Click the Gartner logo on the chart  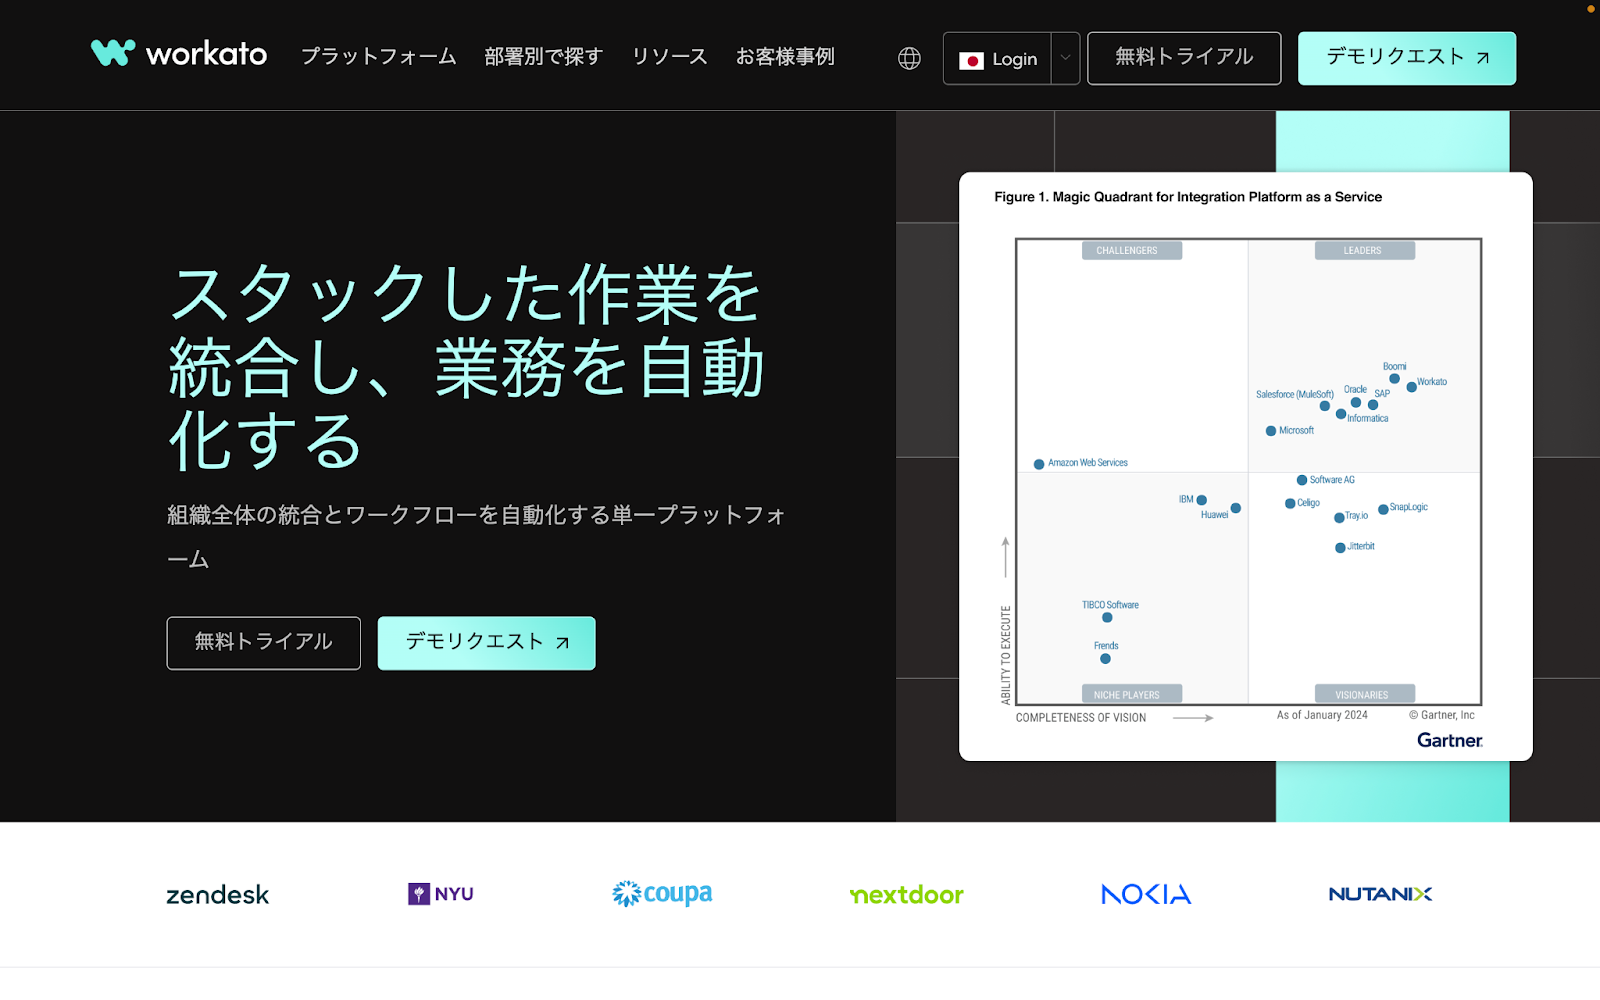pyautogui.click(x=1450, y=740)
